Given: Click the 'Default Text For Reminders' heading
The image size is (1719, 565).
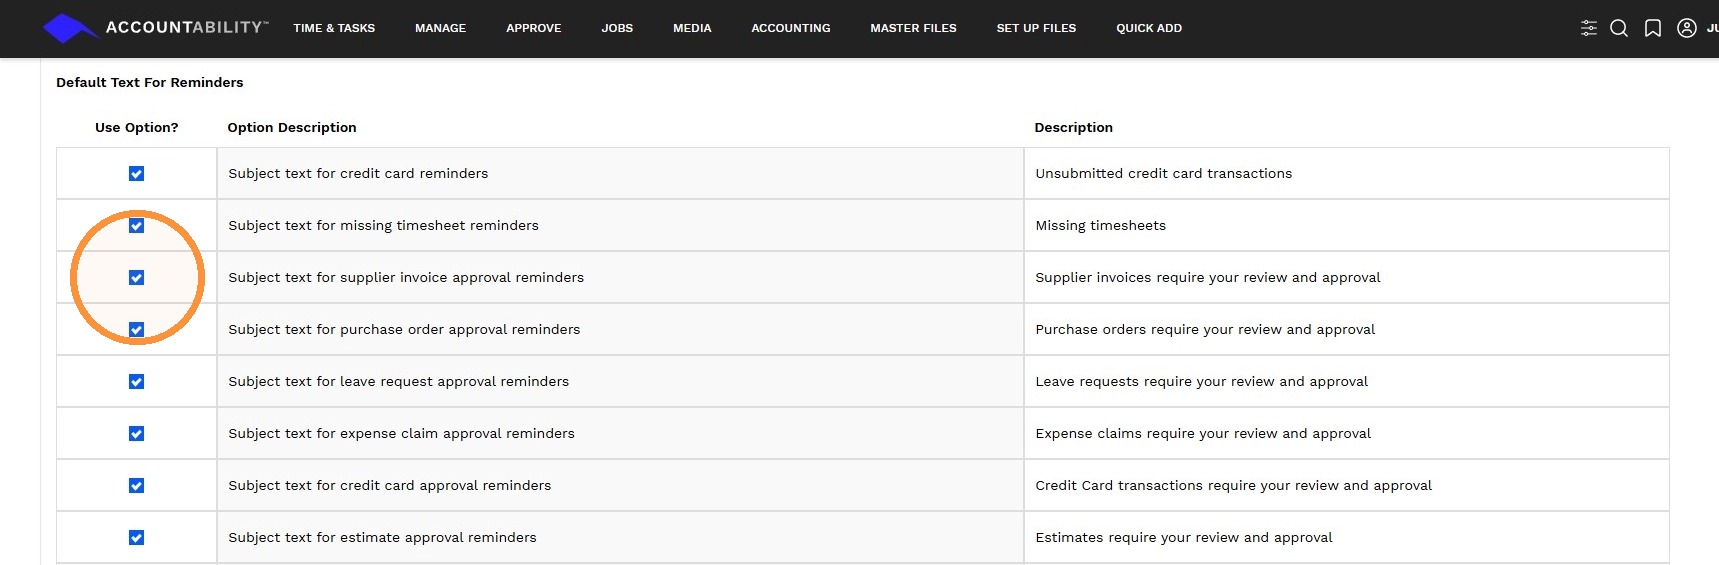Looking at the screenshot, I should click(150, 83).
